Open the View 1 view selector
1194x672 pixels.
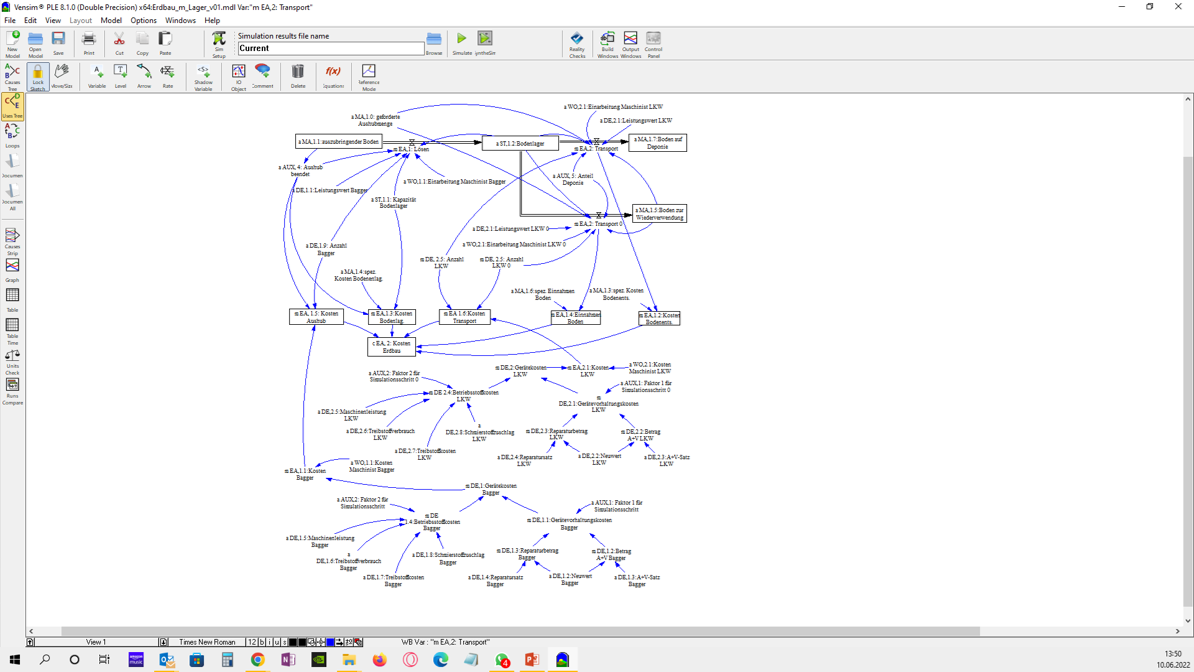click(96, 642)
